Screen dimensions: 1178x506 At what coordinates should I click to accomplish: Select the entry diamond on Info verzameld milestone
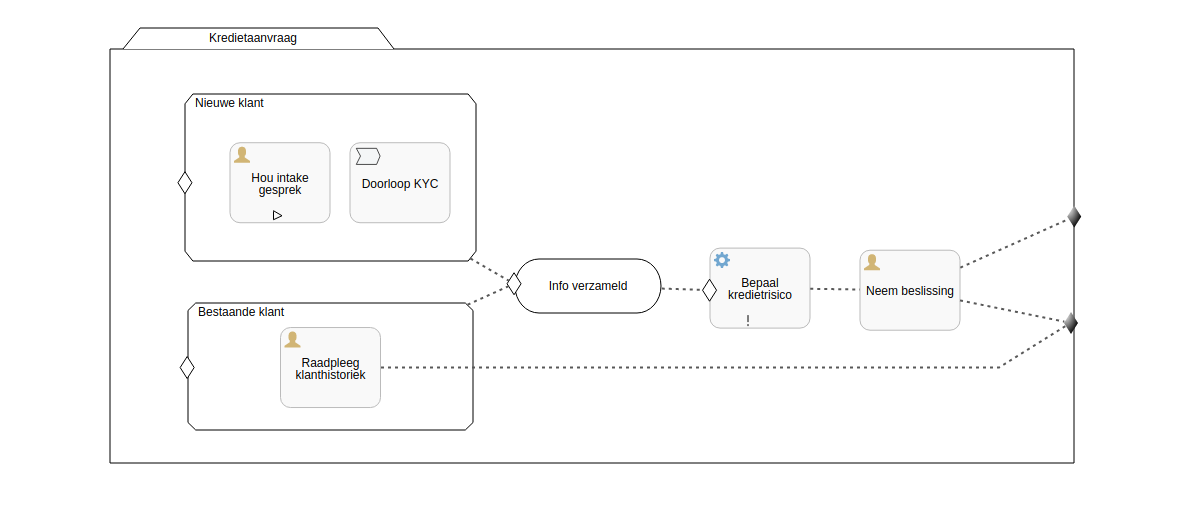514,283
